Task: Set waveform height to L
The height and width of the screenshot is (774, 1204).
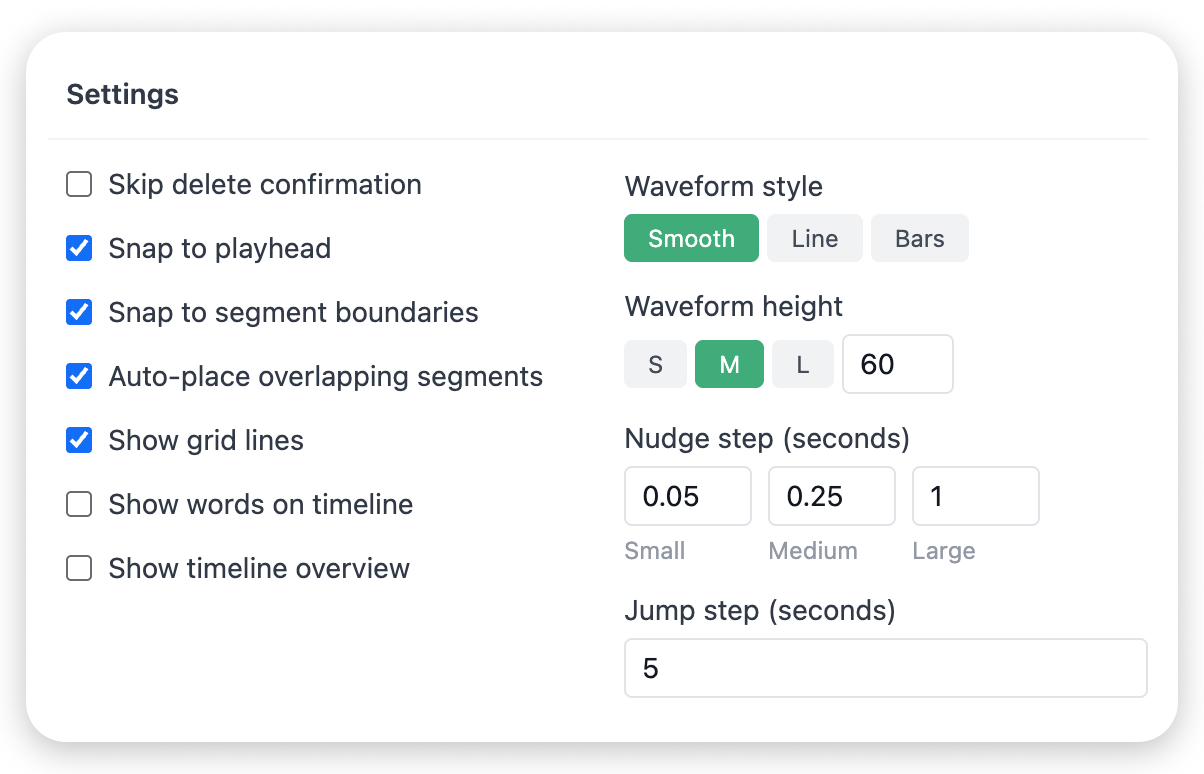Action: pyautogui.click(x=802, y=364)
